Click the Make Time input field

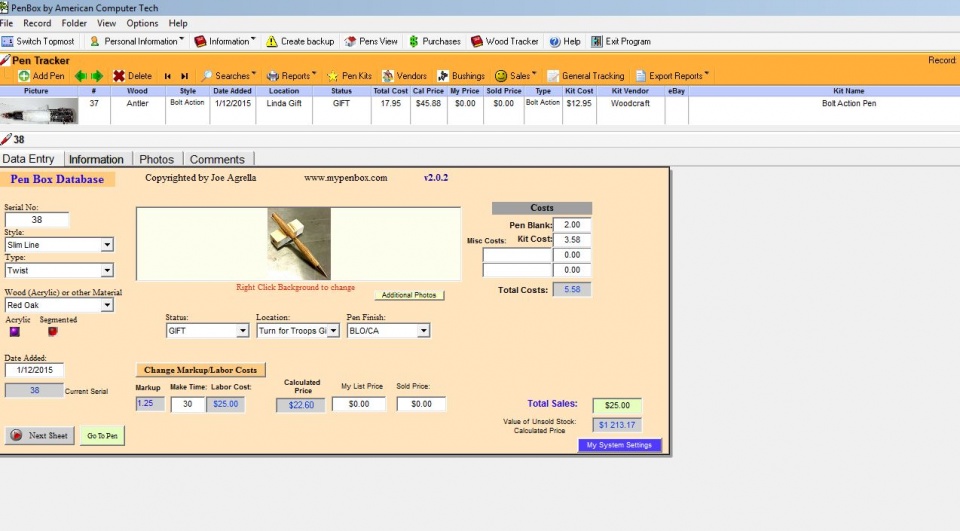point(187,405)
